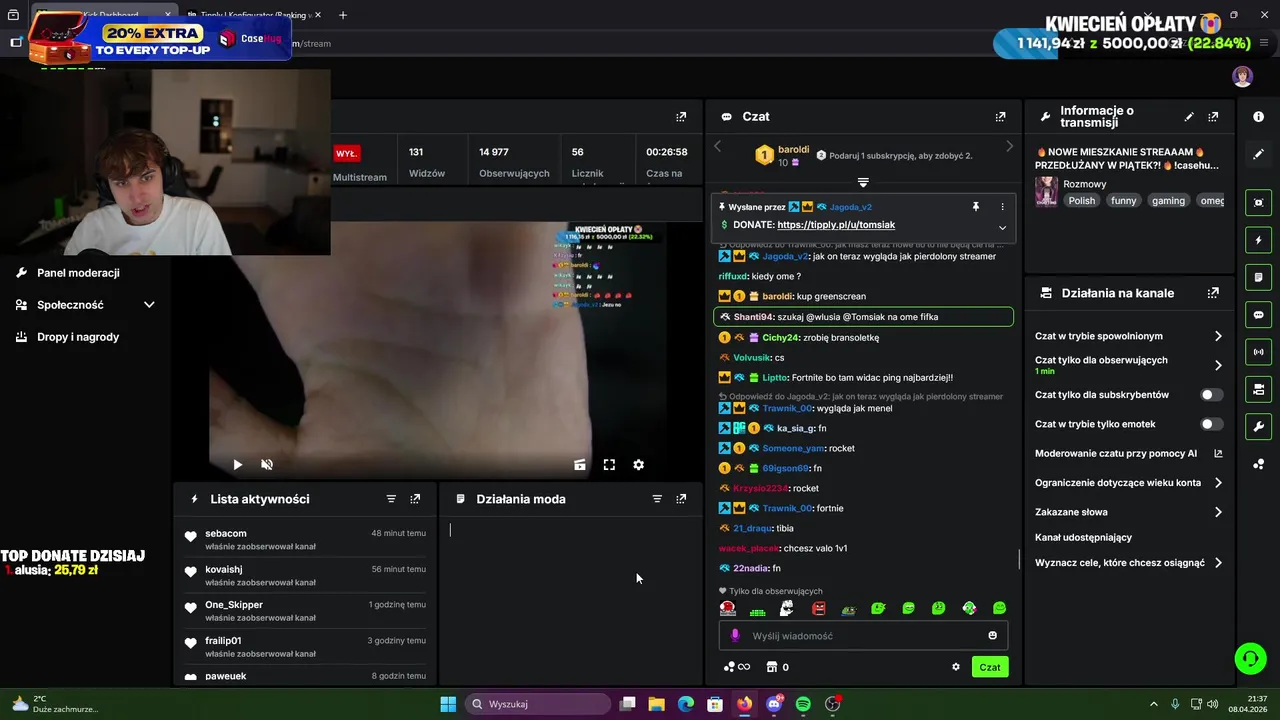Screen dimensions: 1280x720
Task: Show the next chat leaderboard slide
Action: click(x=1008, y=147)
